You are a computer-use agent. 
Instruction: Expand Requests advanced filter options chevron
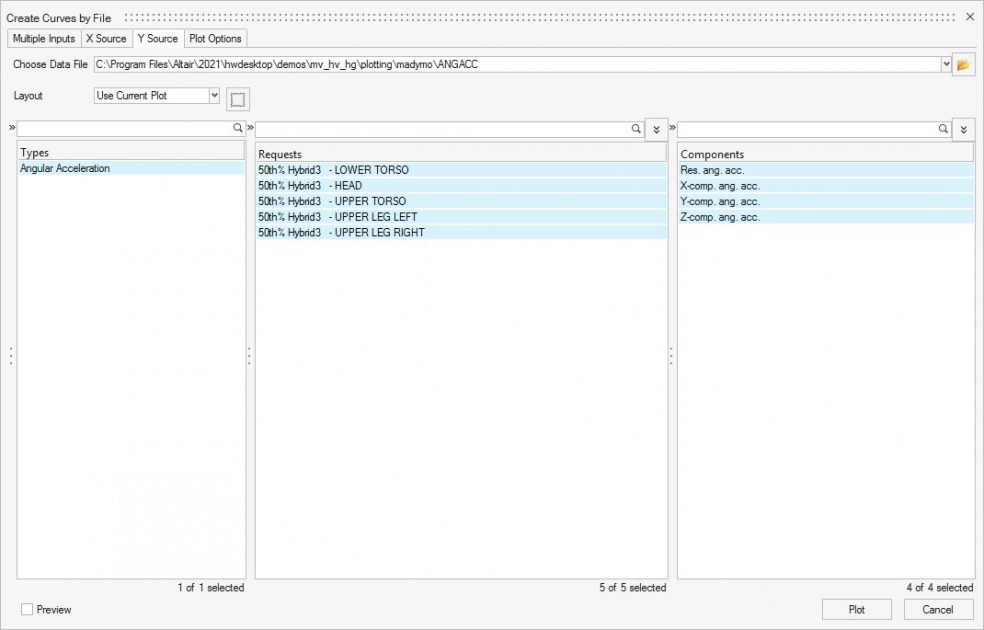tap(656, 130)
